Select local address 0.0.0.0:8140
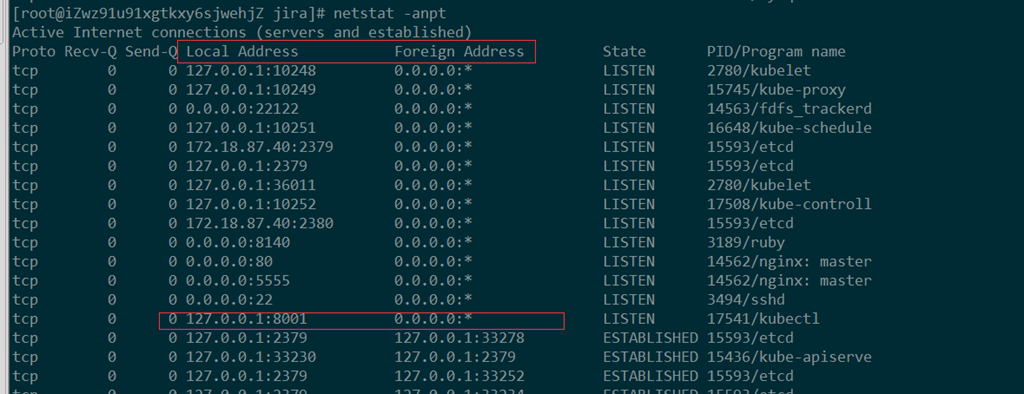This screenshot has width=1024, height=394. point(238,243)
